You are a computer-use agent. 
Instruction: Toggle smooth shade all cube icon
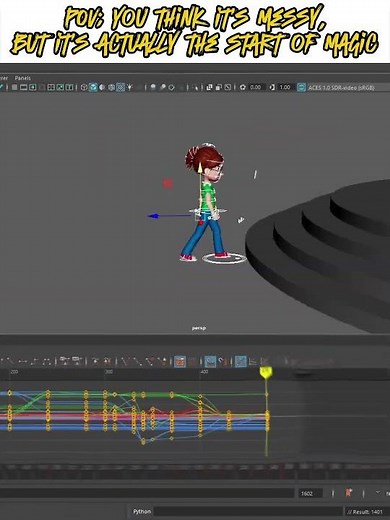[x=93, y=87]
